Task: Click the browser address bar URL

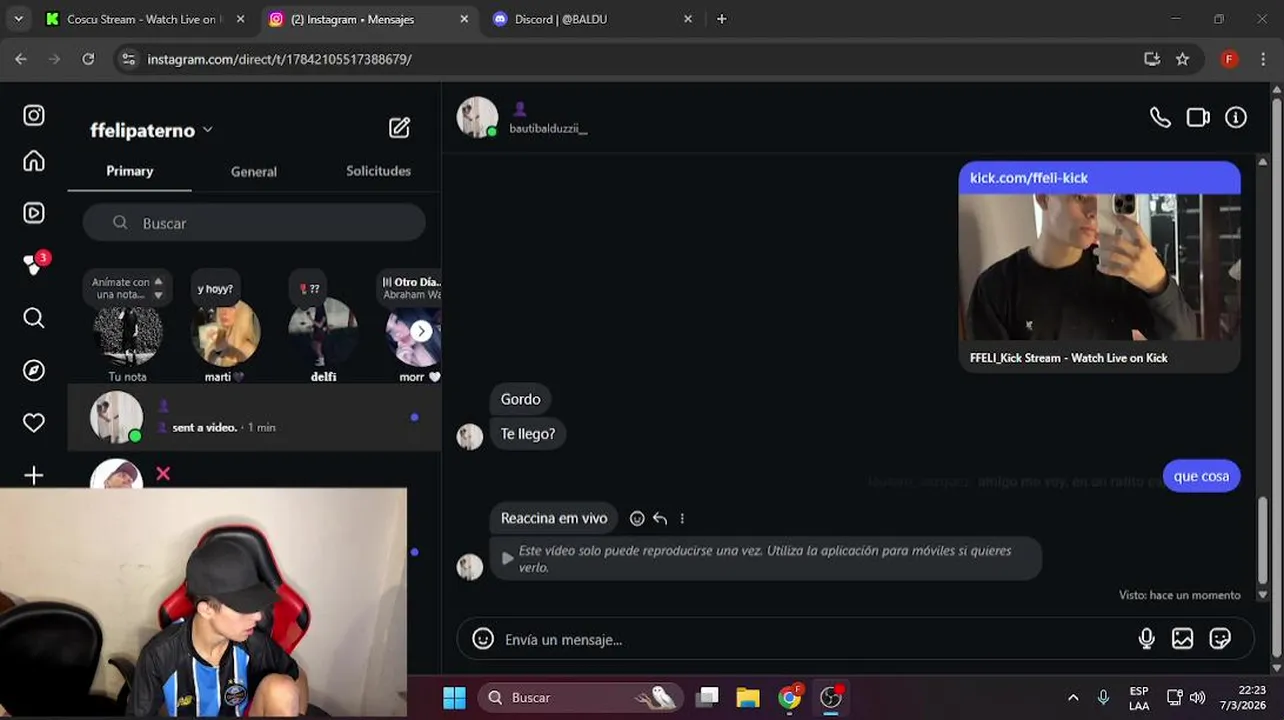Action: 279,59
